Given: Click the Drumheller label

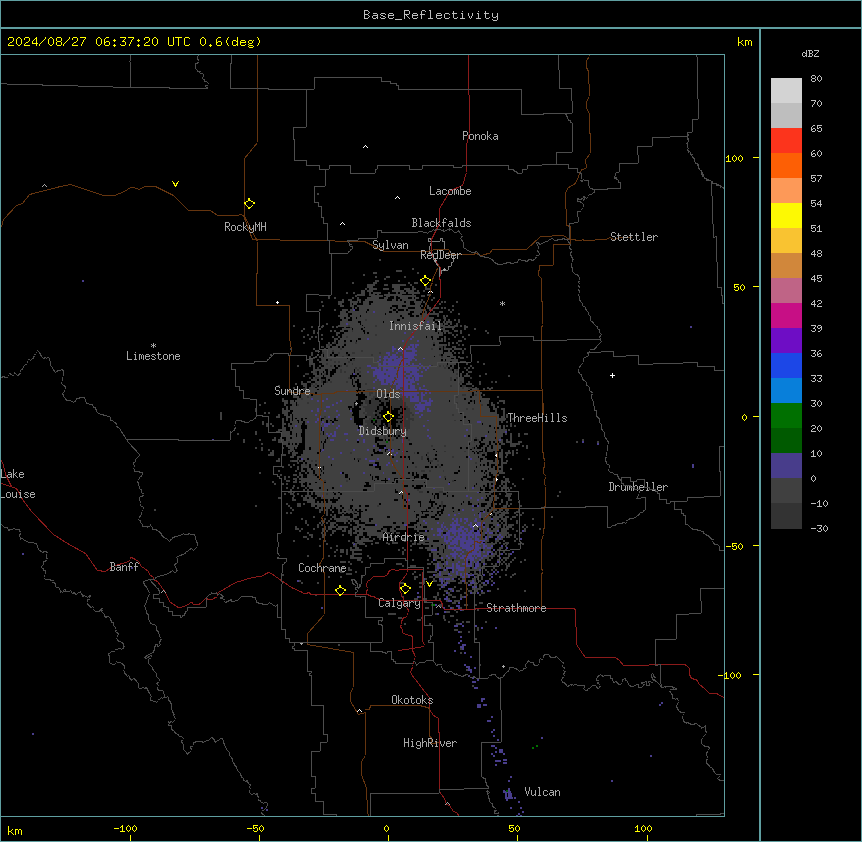Looking at the screenshot, I should click(x=638, y=487).
